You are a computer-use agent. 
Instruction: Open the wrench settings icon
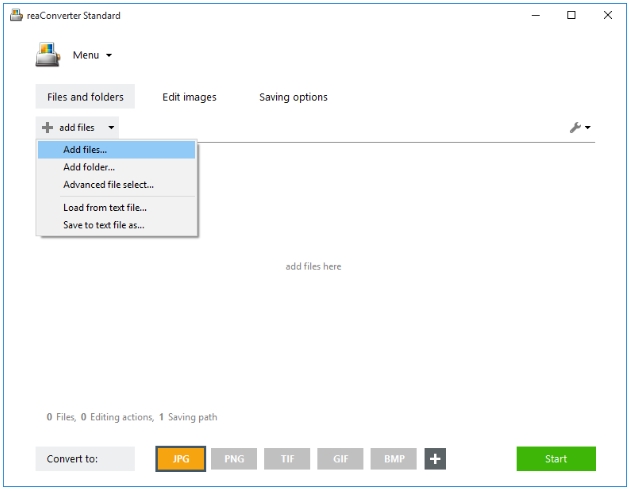click(x=575, y=127)
